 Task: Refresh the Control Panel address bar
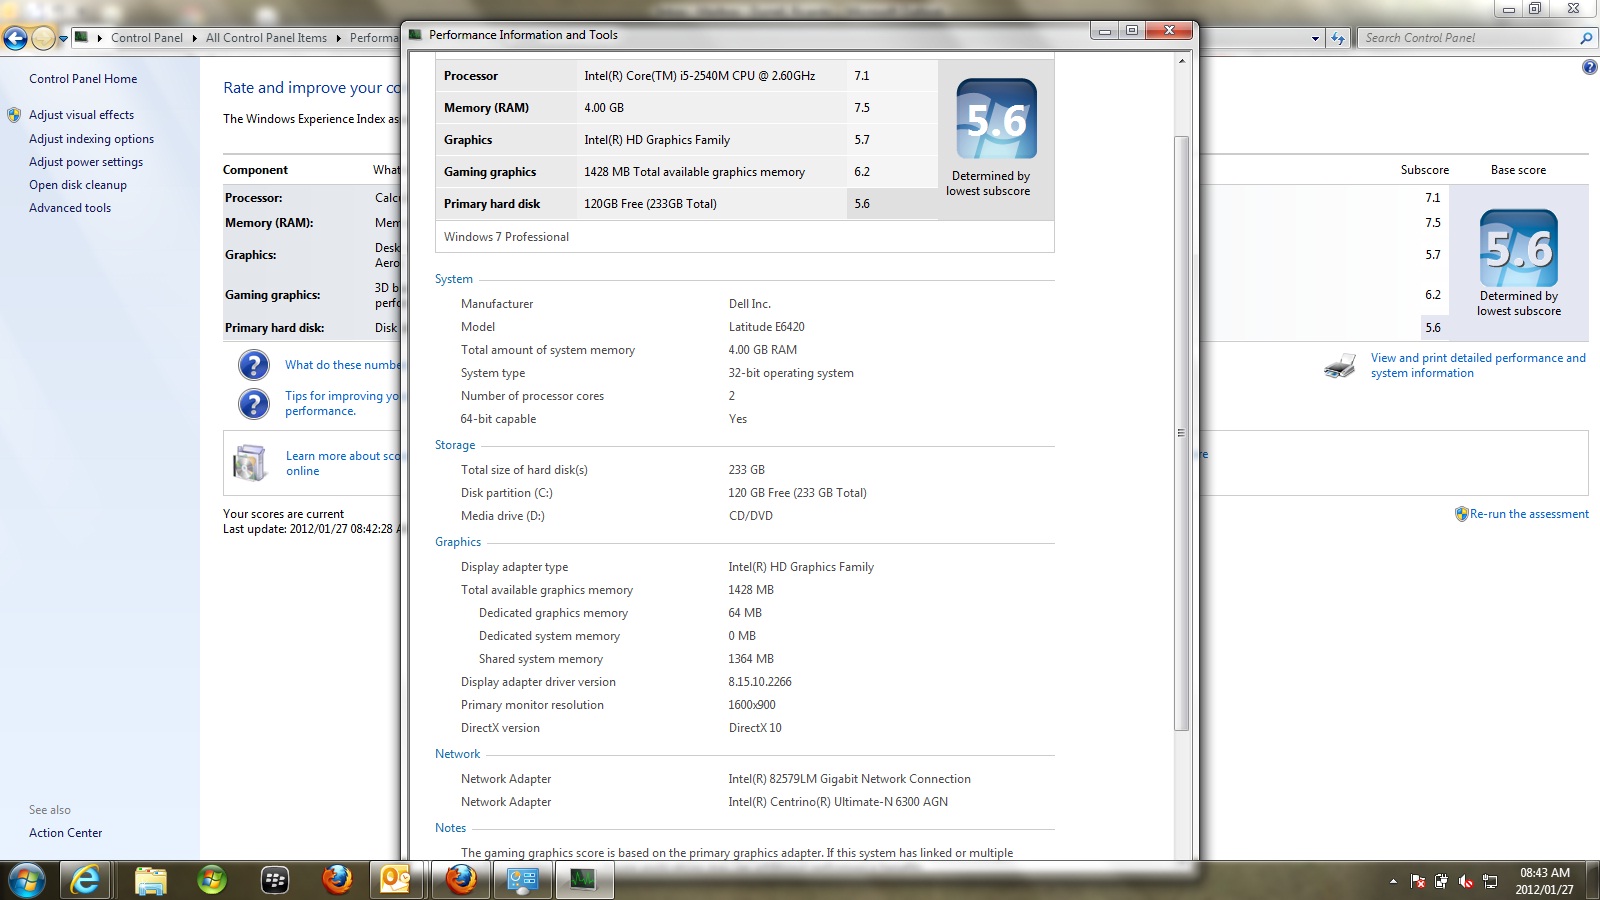coord(1338,38)
